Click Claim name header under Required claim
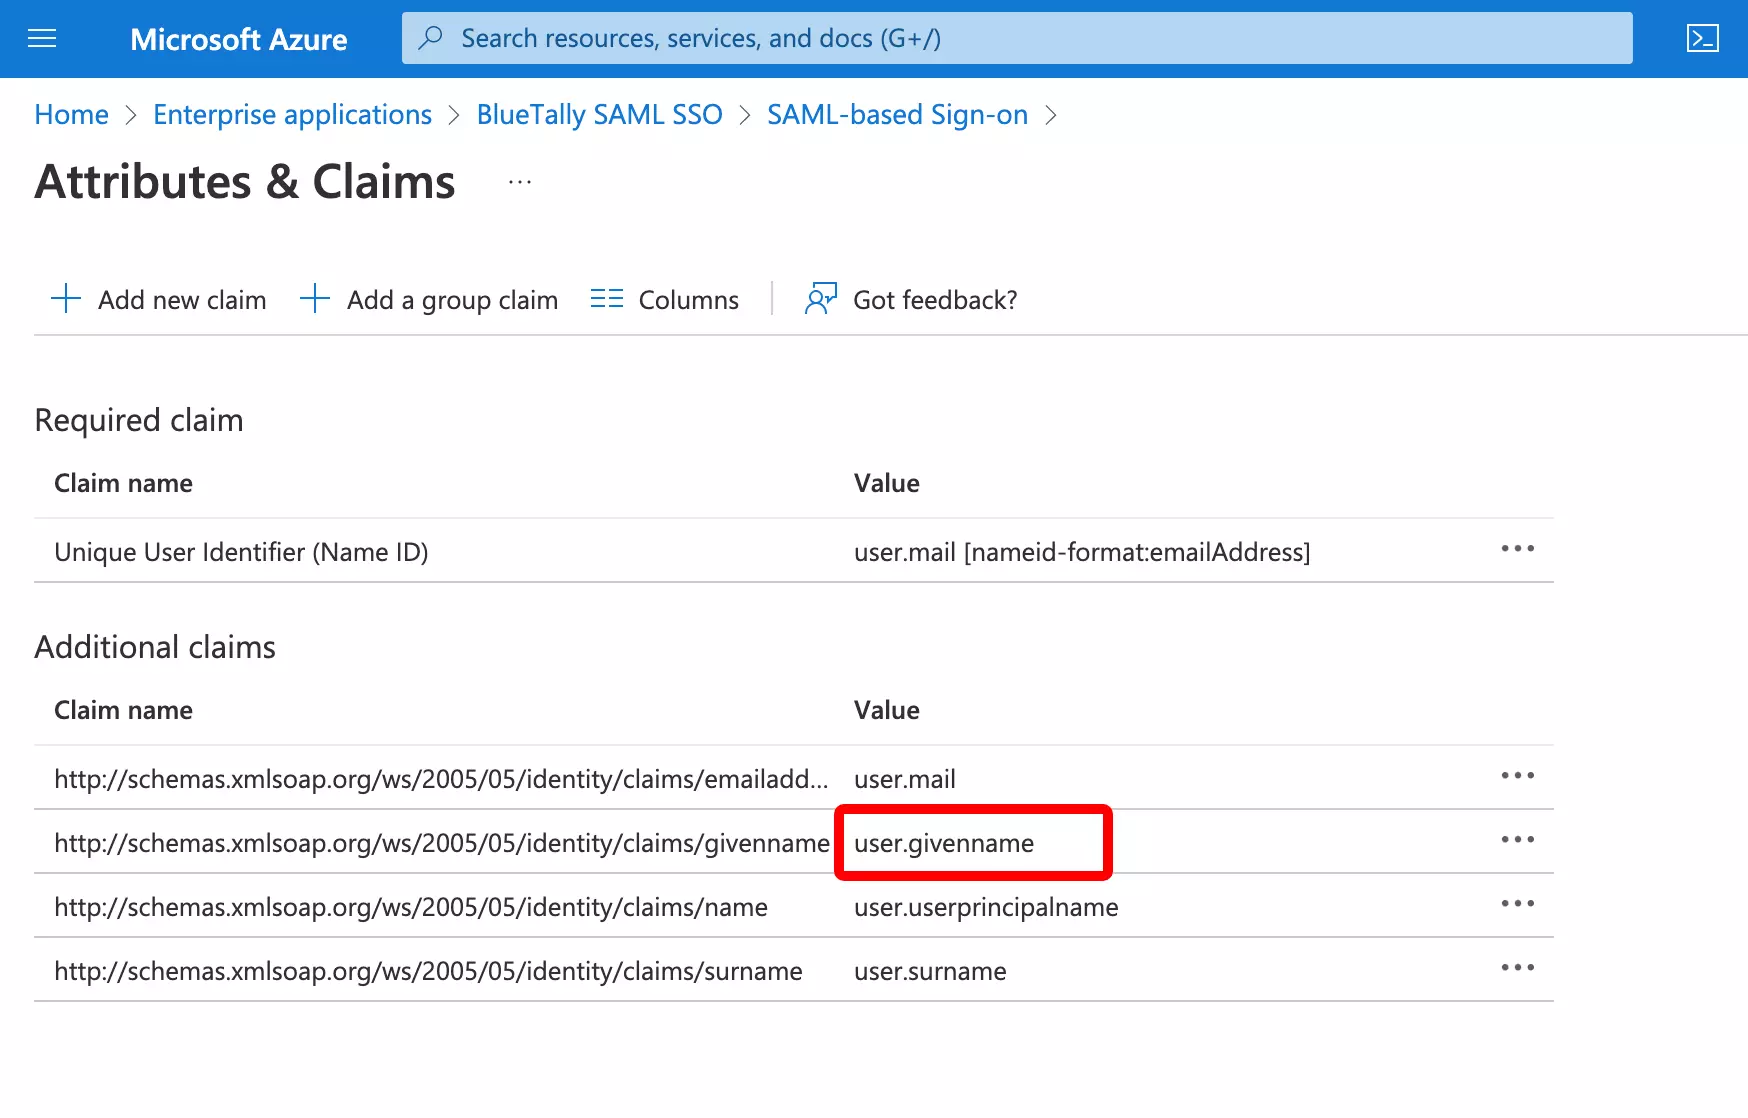The height and width of the screenshot is (1118, 1748). click(123, 483)
